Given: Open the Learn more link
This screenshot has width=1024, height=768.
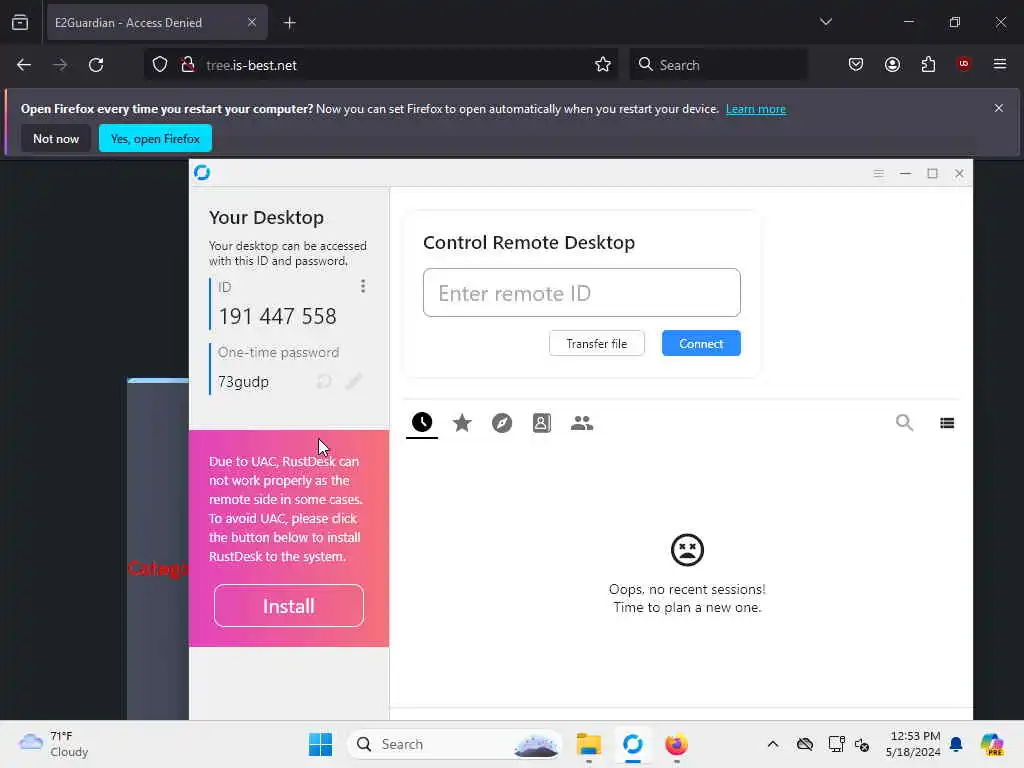Looking at the screenshot, I should tap(756, 109).
